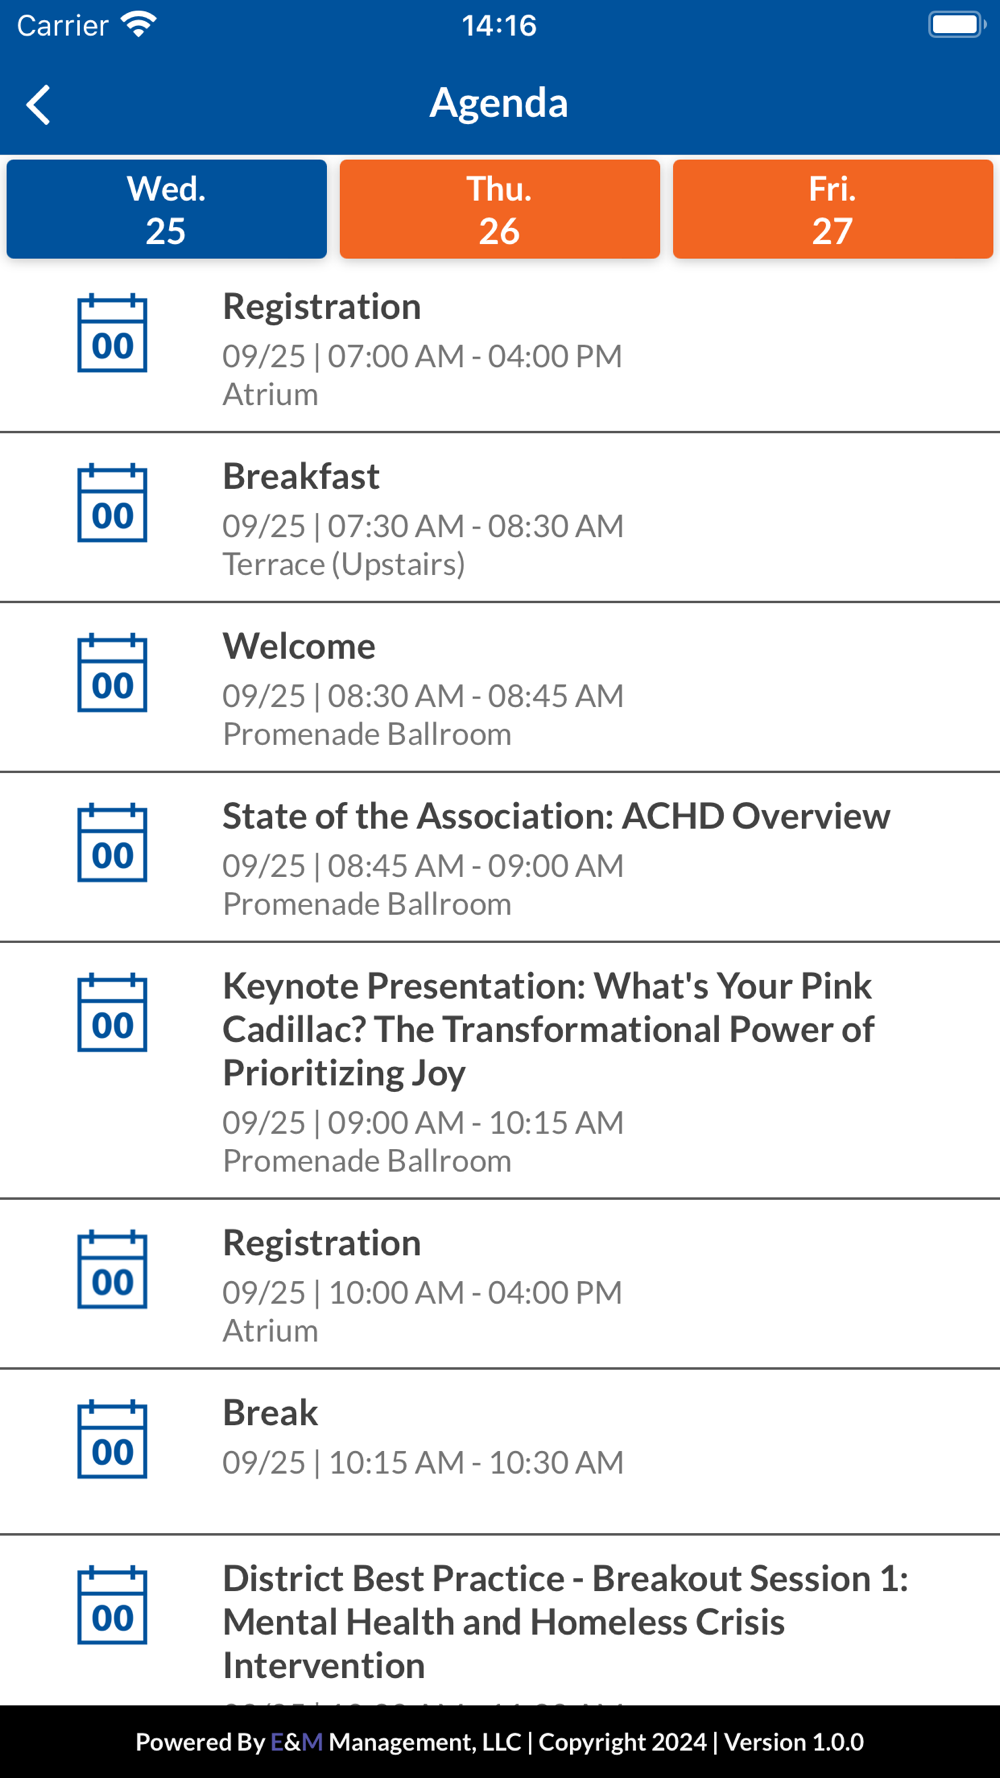The width and height of the screenshot is (1000, 1778).
Task: Click calendar icon for Breakout Session 1
Action: [112, 1606]
